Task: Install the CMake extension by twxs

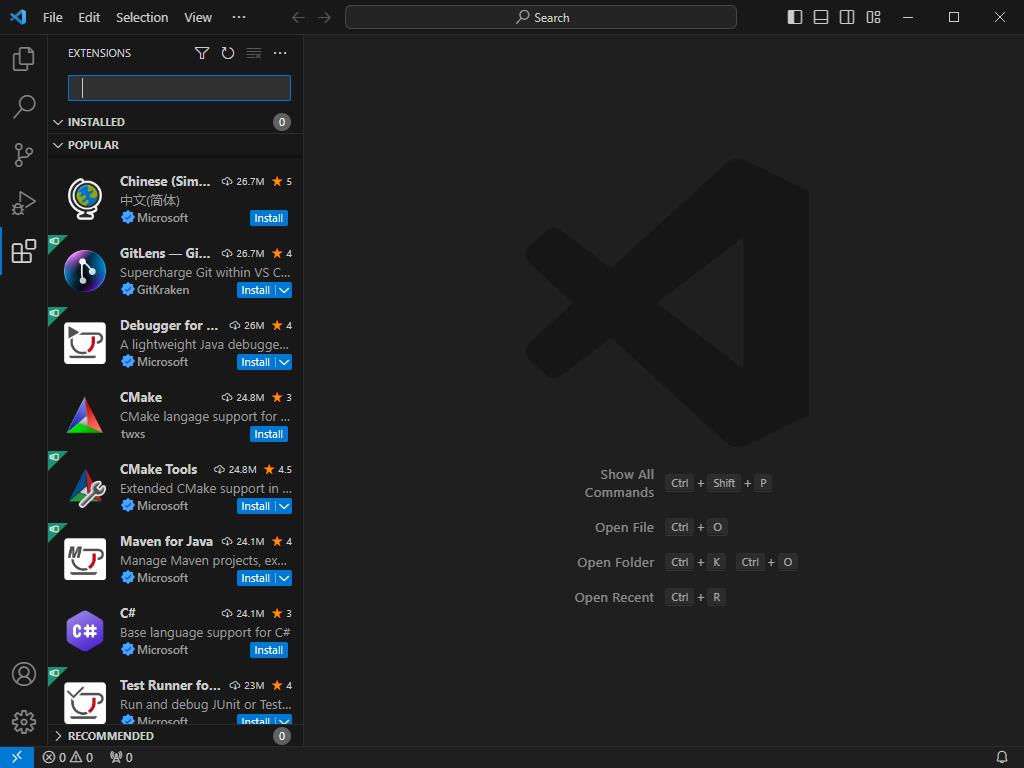Action: click(x=268, y=434)
